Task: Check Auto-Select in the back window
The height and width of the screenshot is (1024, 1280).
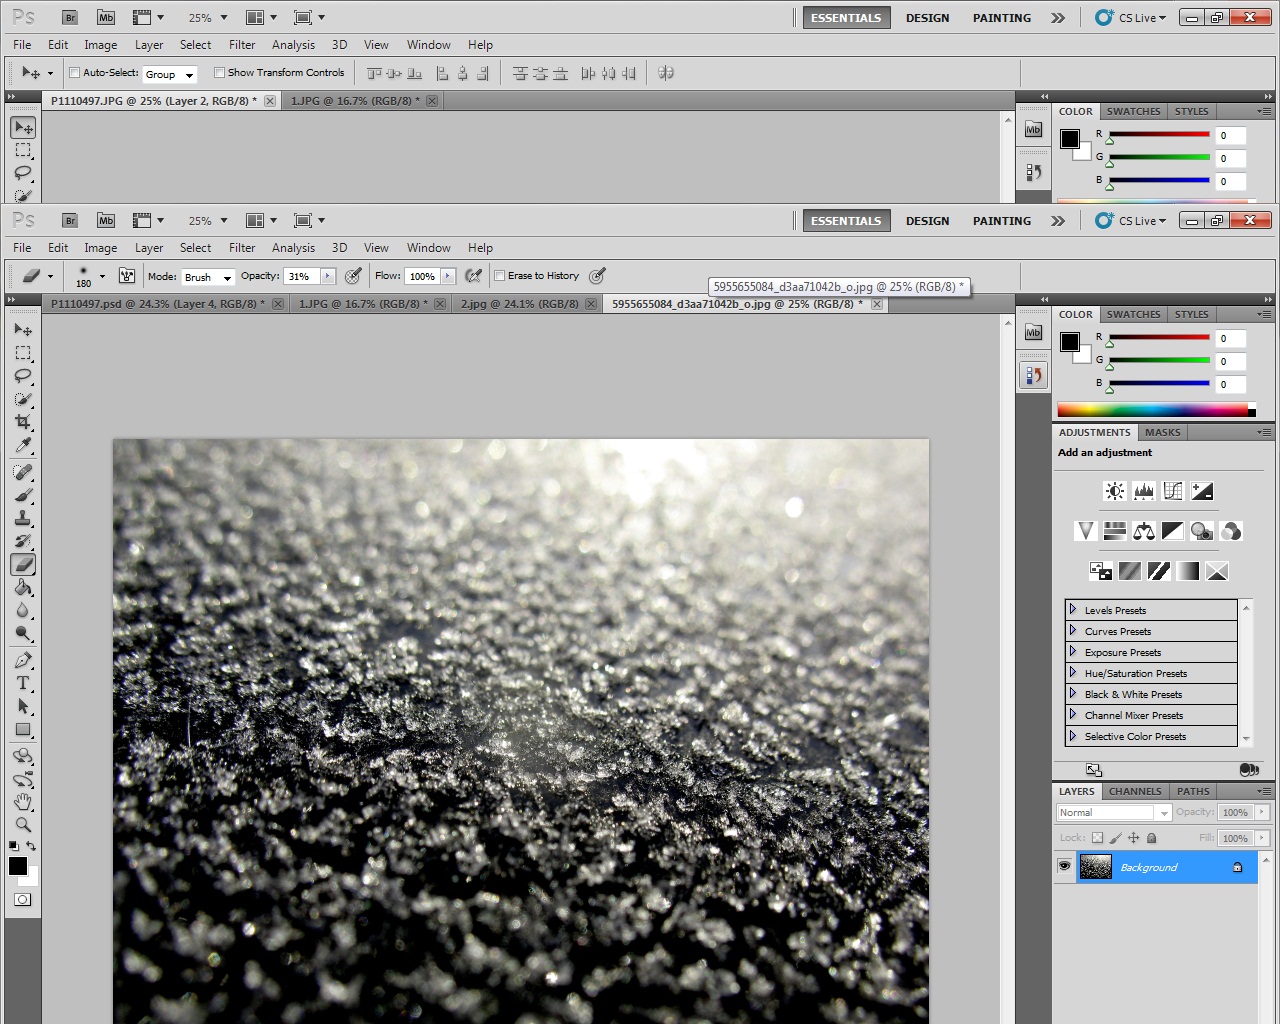Action: 74,73
